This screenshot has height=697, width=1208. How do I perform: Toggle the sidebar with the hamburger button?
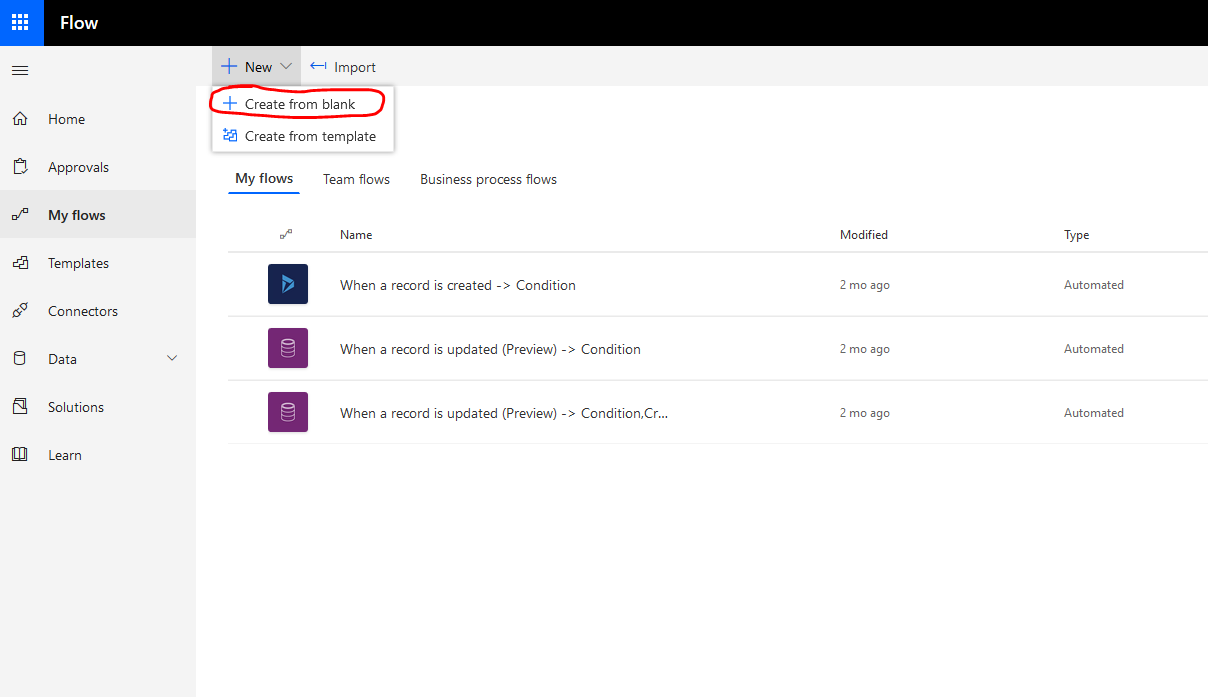20,70
